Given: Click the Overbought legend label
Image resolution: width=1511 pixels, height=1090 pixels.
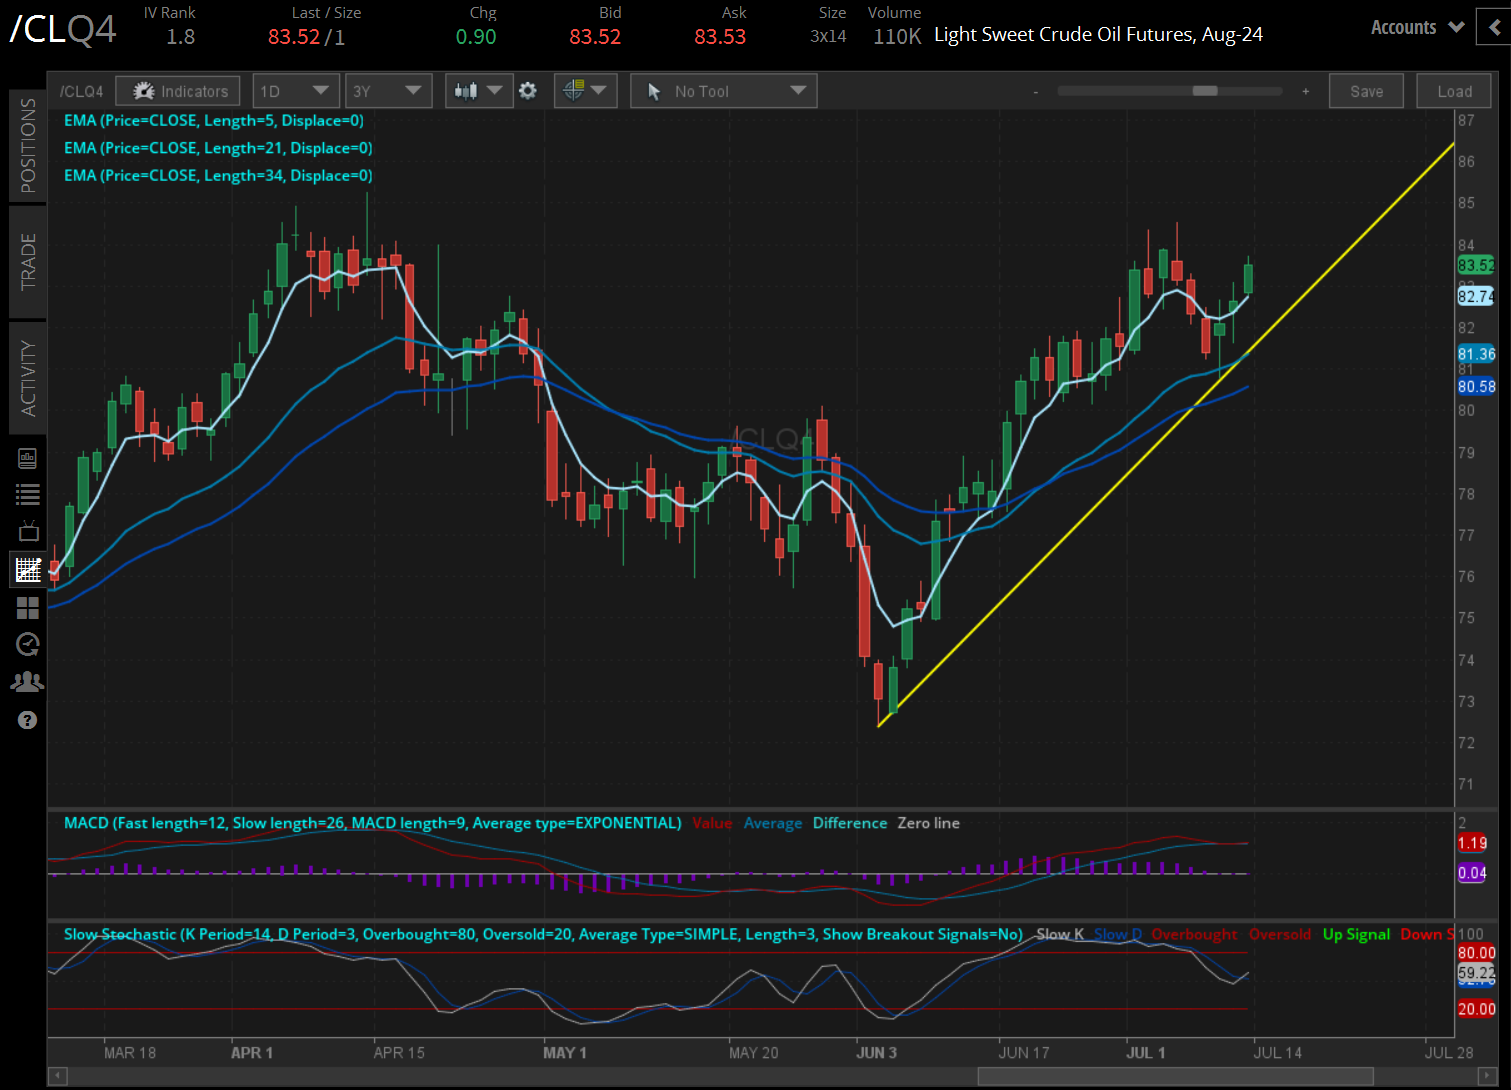Looking at the screenshot, I should point(1194,934).
